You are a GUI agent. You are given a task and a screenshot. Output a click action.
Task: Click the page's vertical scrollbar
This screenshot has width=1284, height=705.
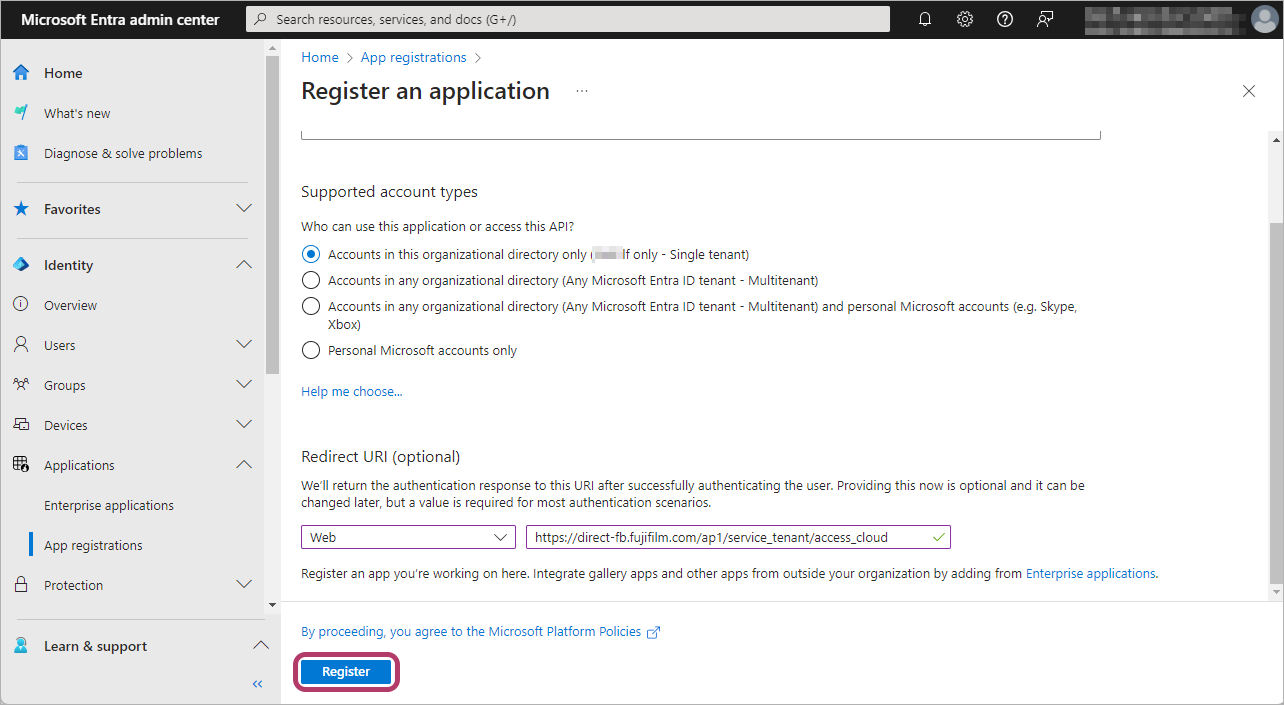pos(1275,400)
